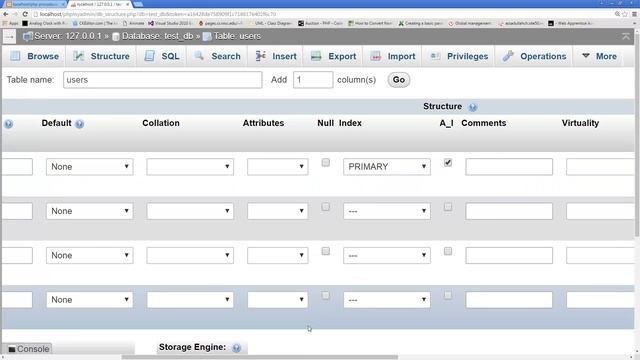Click the browser back arrow

coord(6,14)
